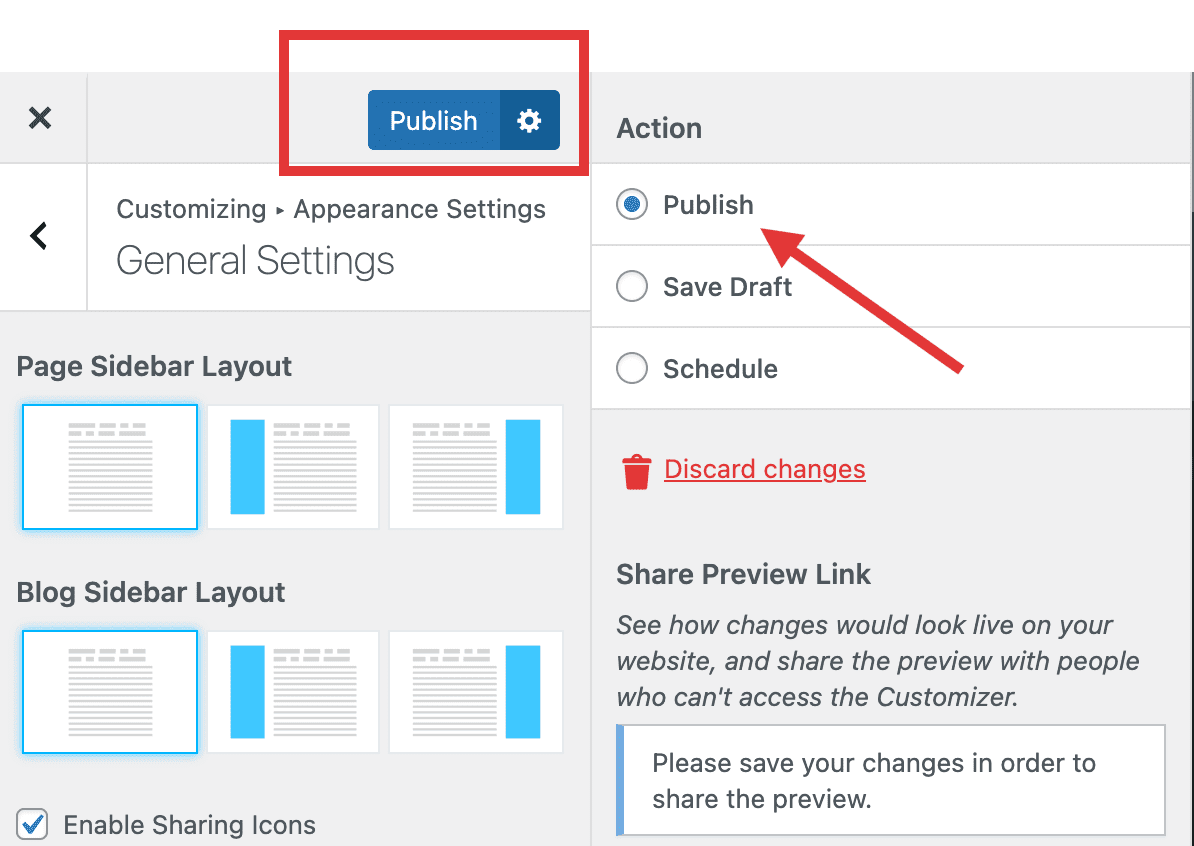
Task: Click the red trash icon
Action: [637, 471]
